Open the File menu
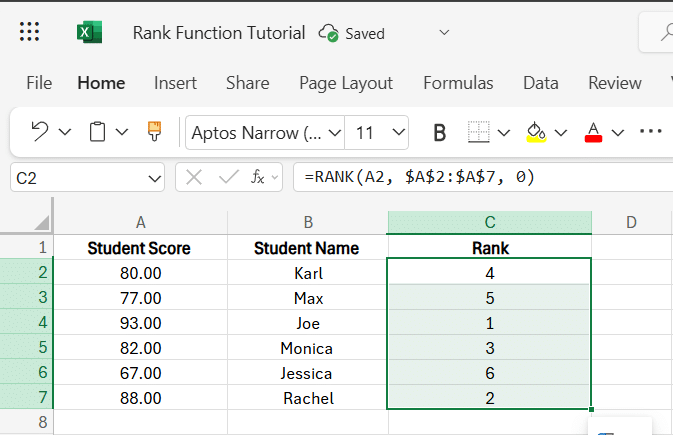673x435 pixels. [x=39, y=83]
